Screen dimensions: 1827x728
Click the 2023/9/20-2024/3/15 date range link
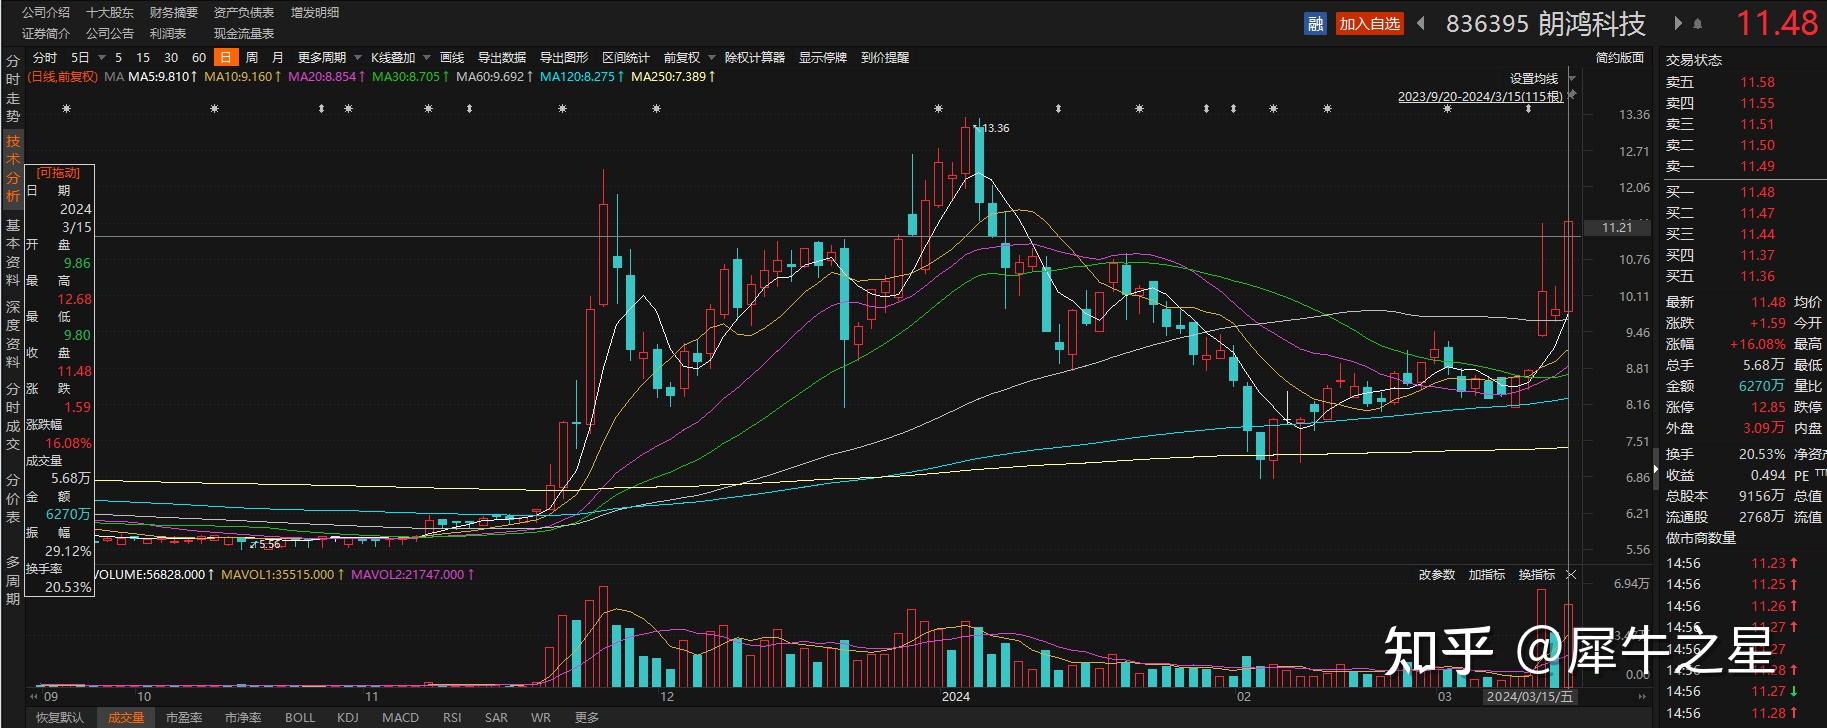pos(1480,97)
